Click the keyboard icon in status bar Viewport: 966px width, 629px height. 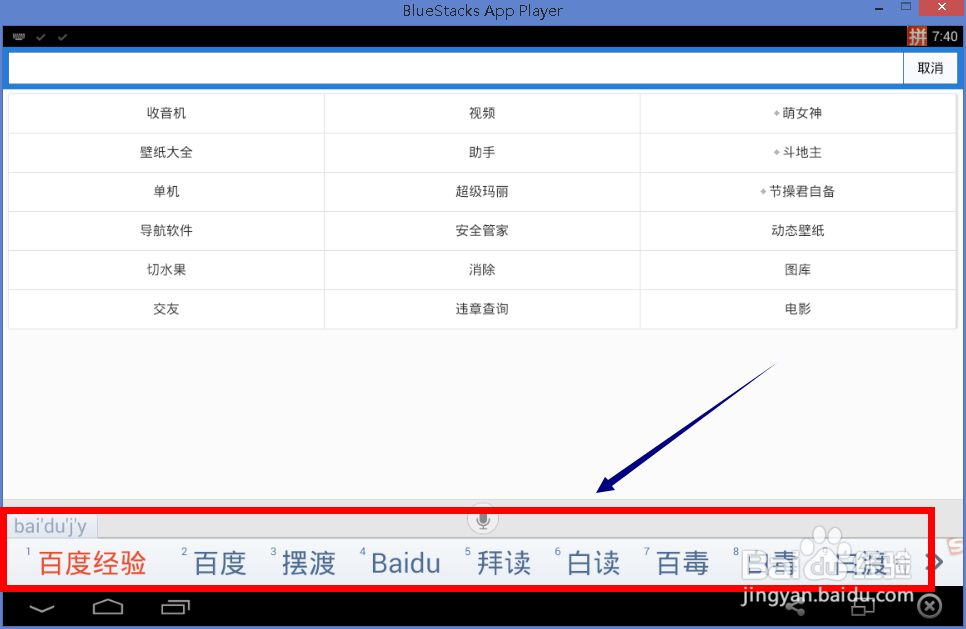tap(19, 37)
